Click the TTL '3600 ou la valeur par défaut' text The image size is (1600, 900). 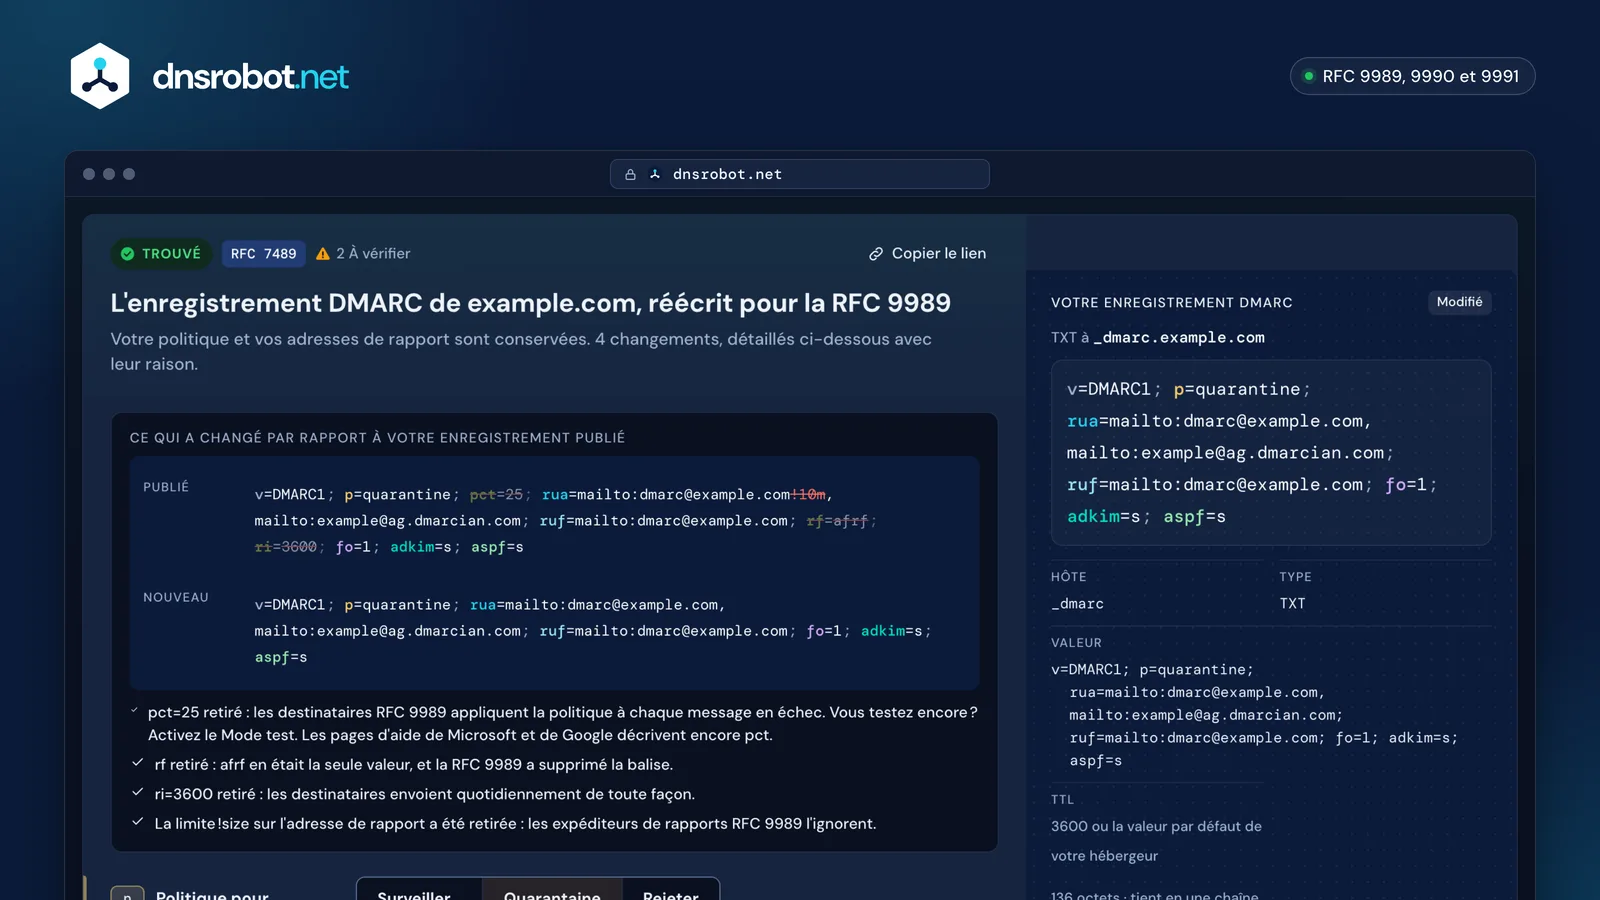point(1156,841)
